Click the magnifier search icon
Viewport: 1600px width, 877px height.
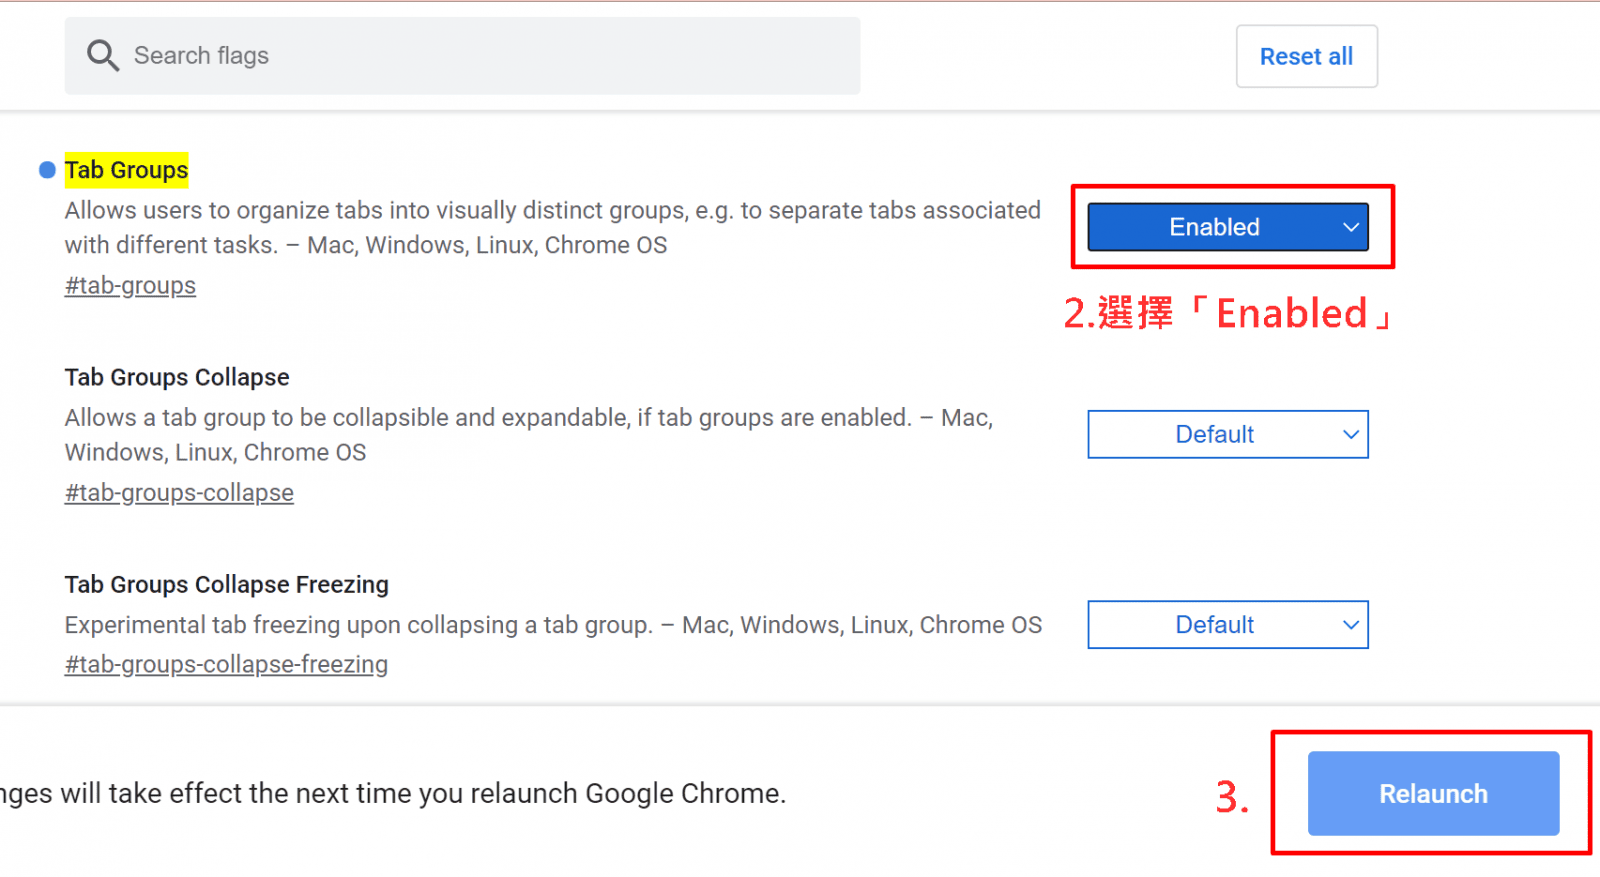(103, 56)
